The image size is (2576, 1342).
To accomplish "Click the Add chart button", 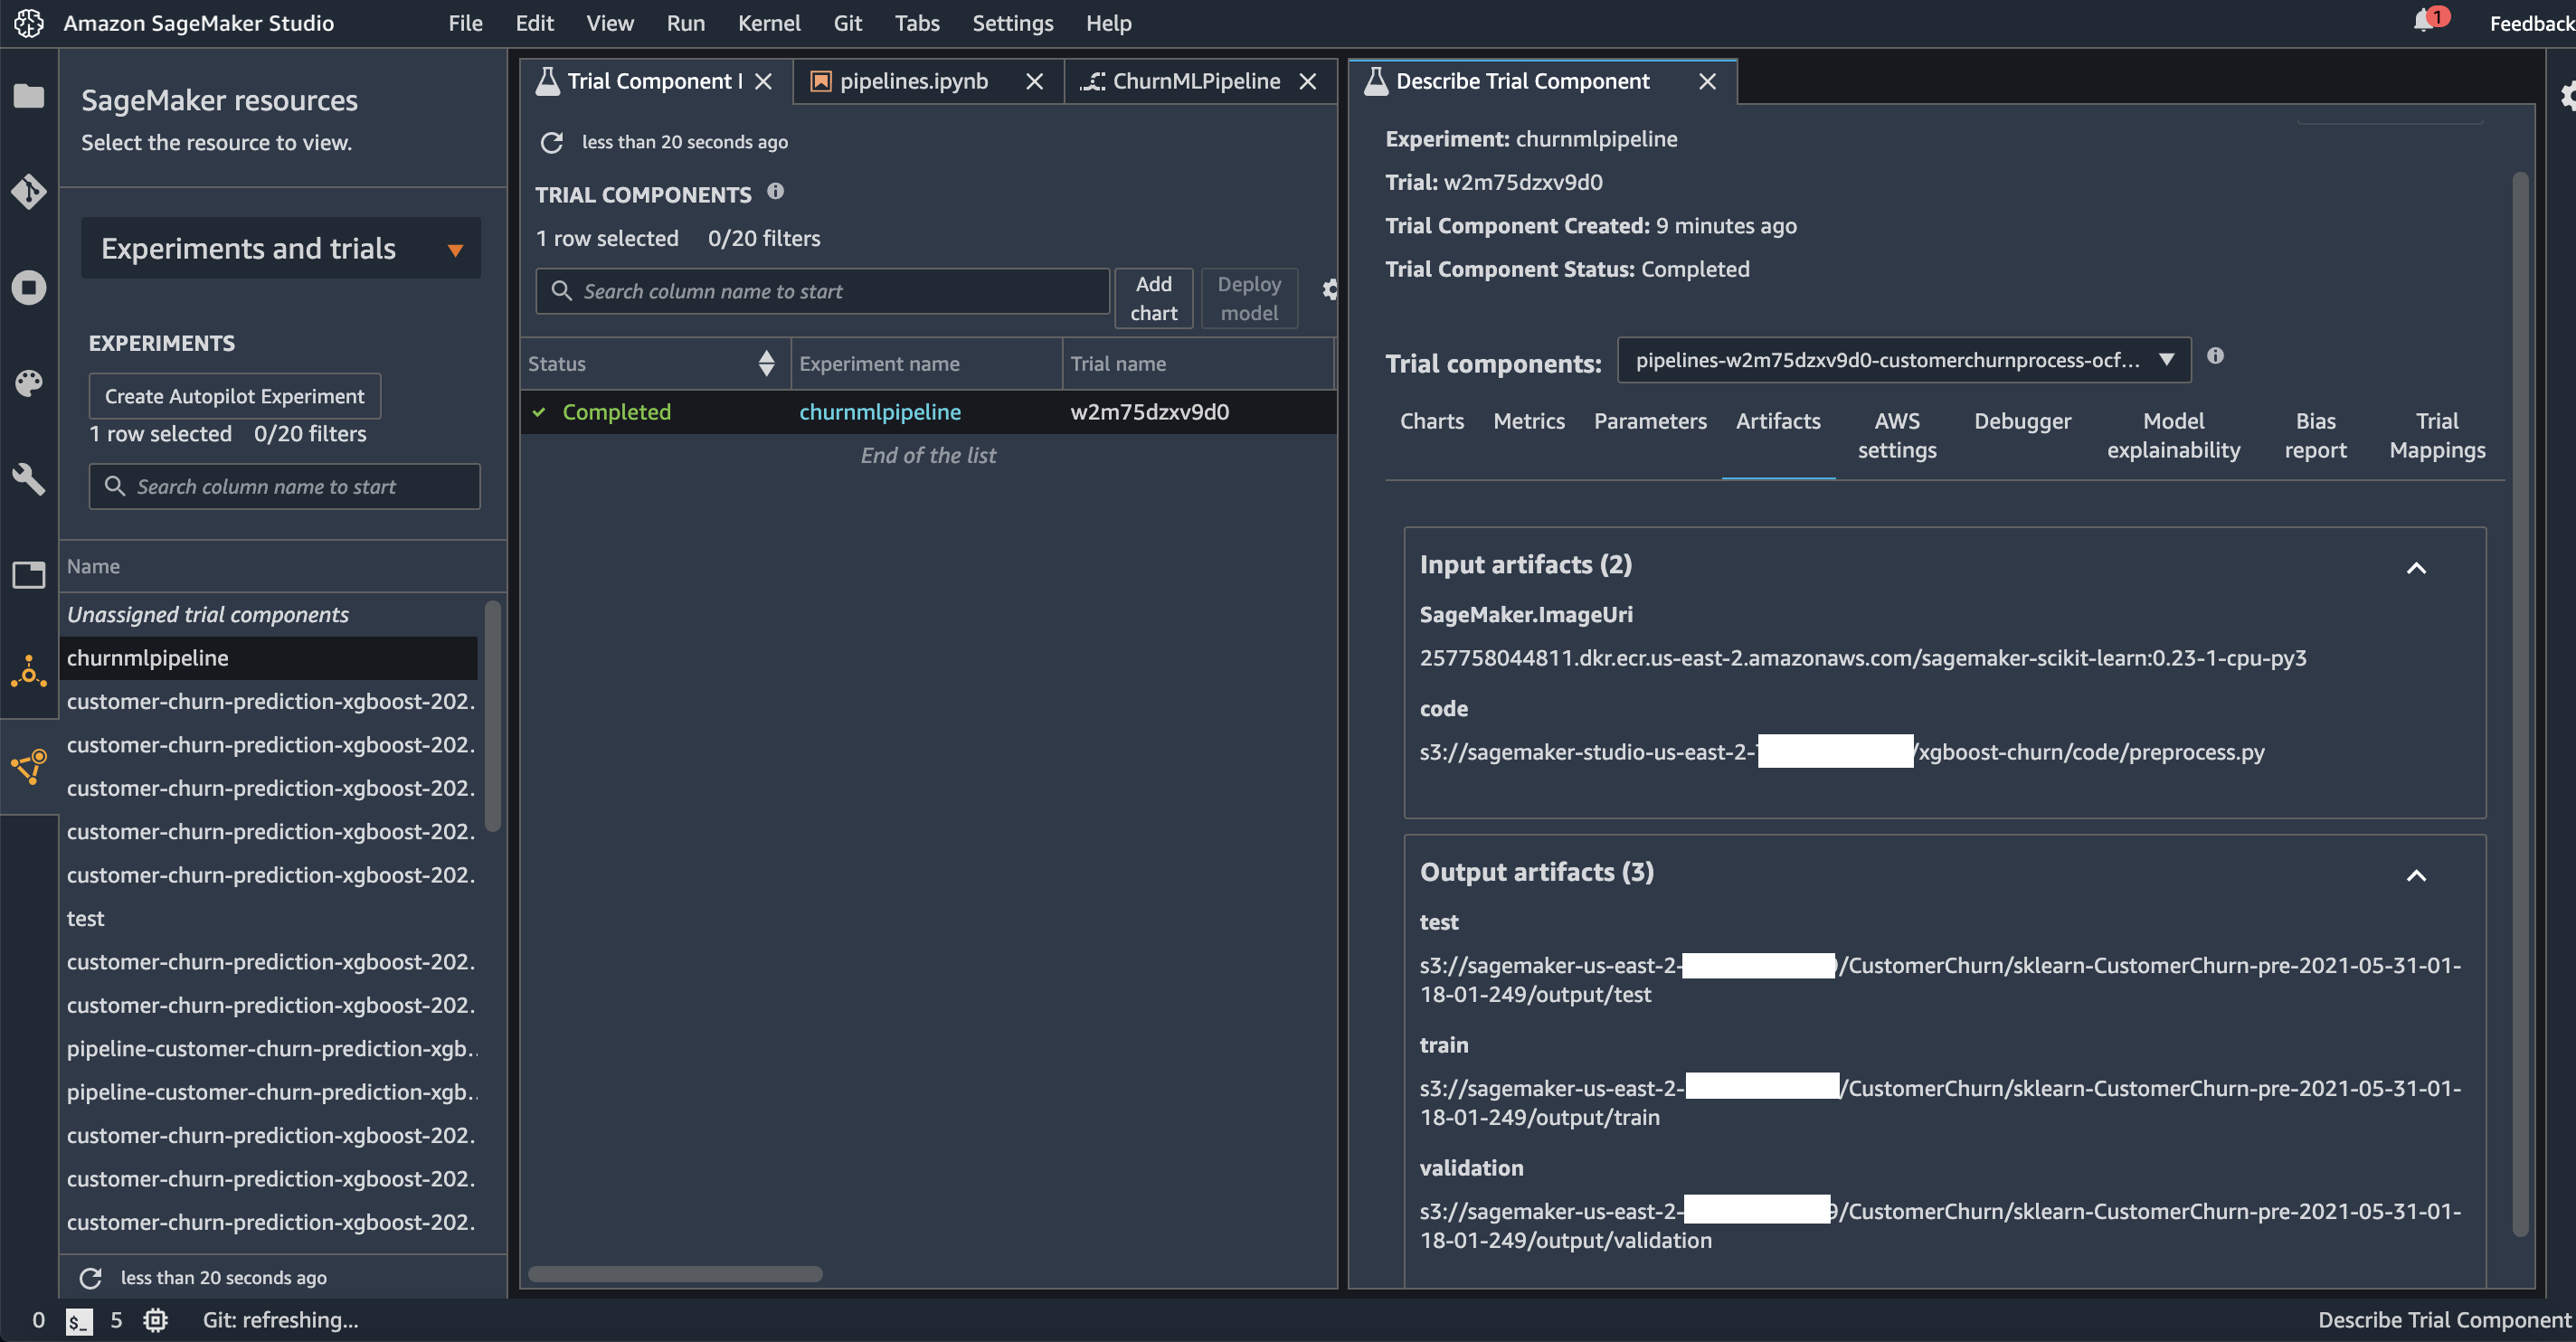I will coord(1153,298).
